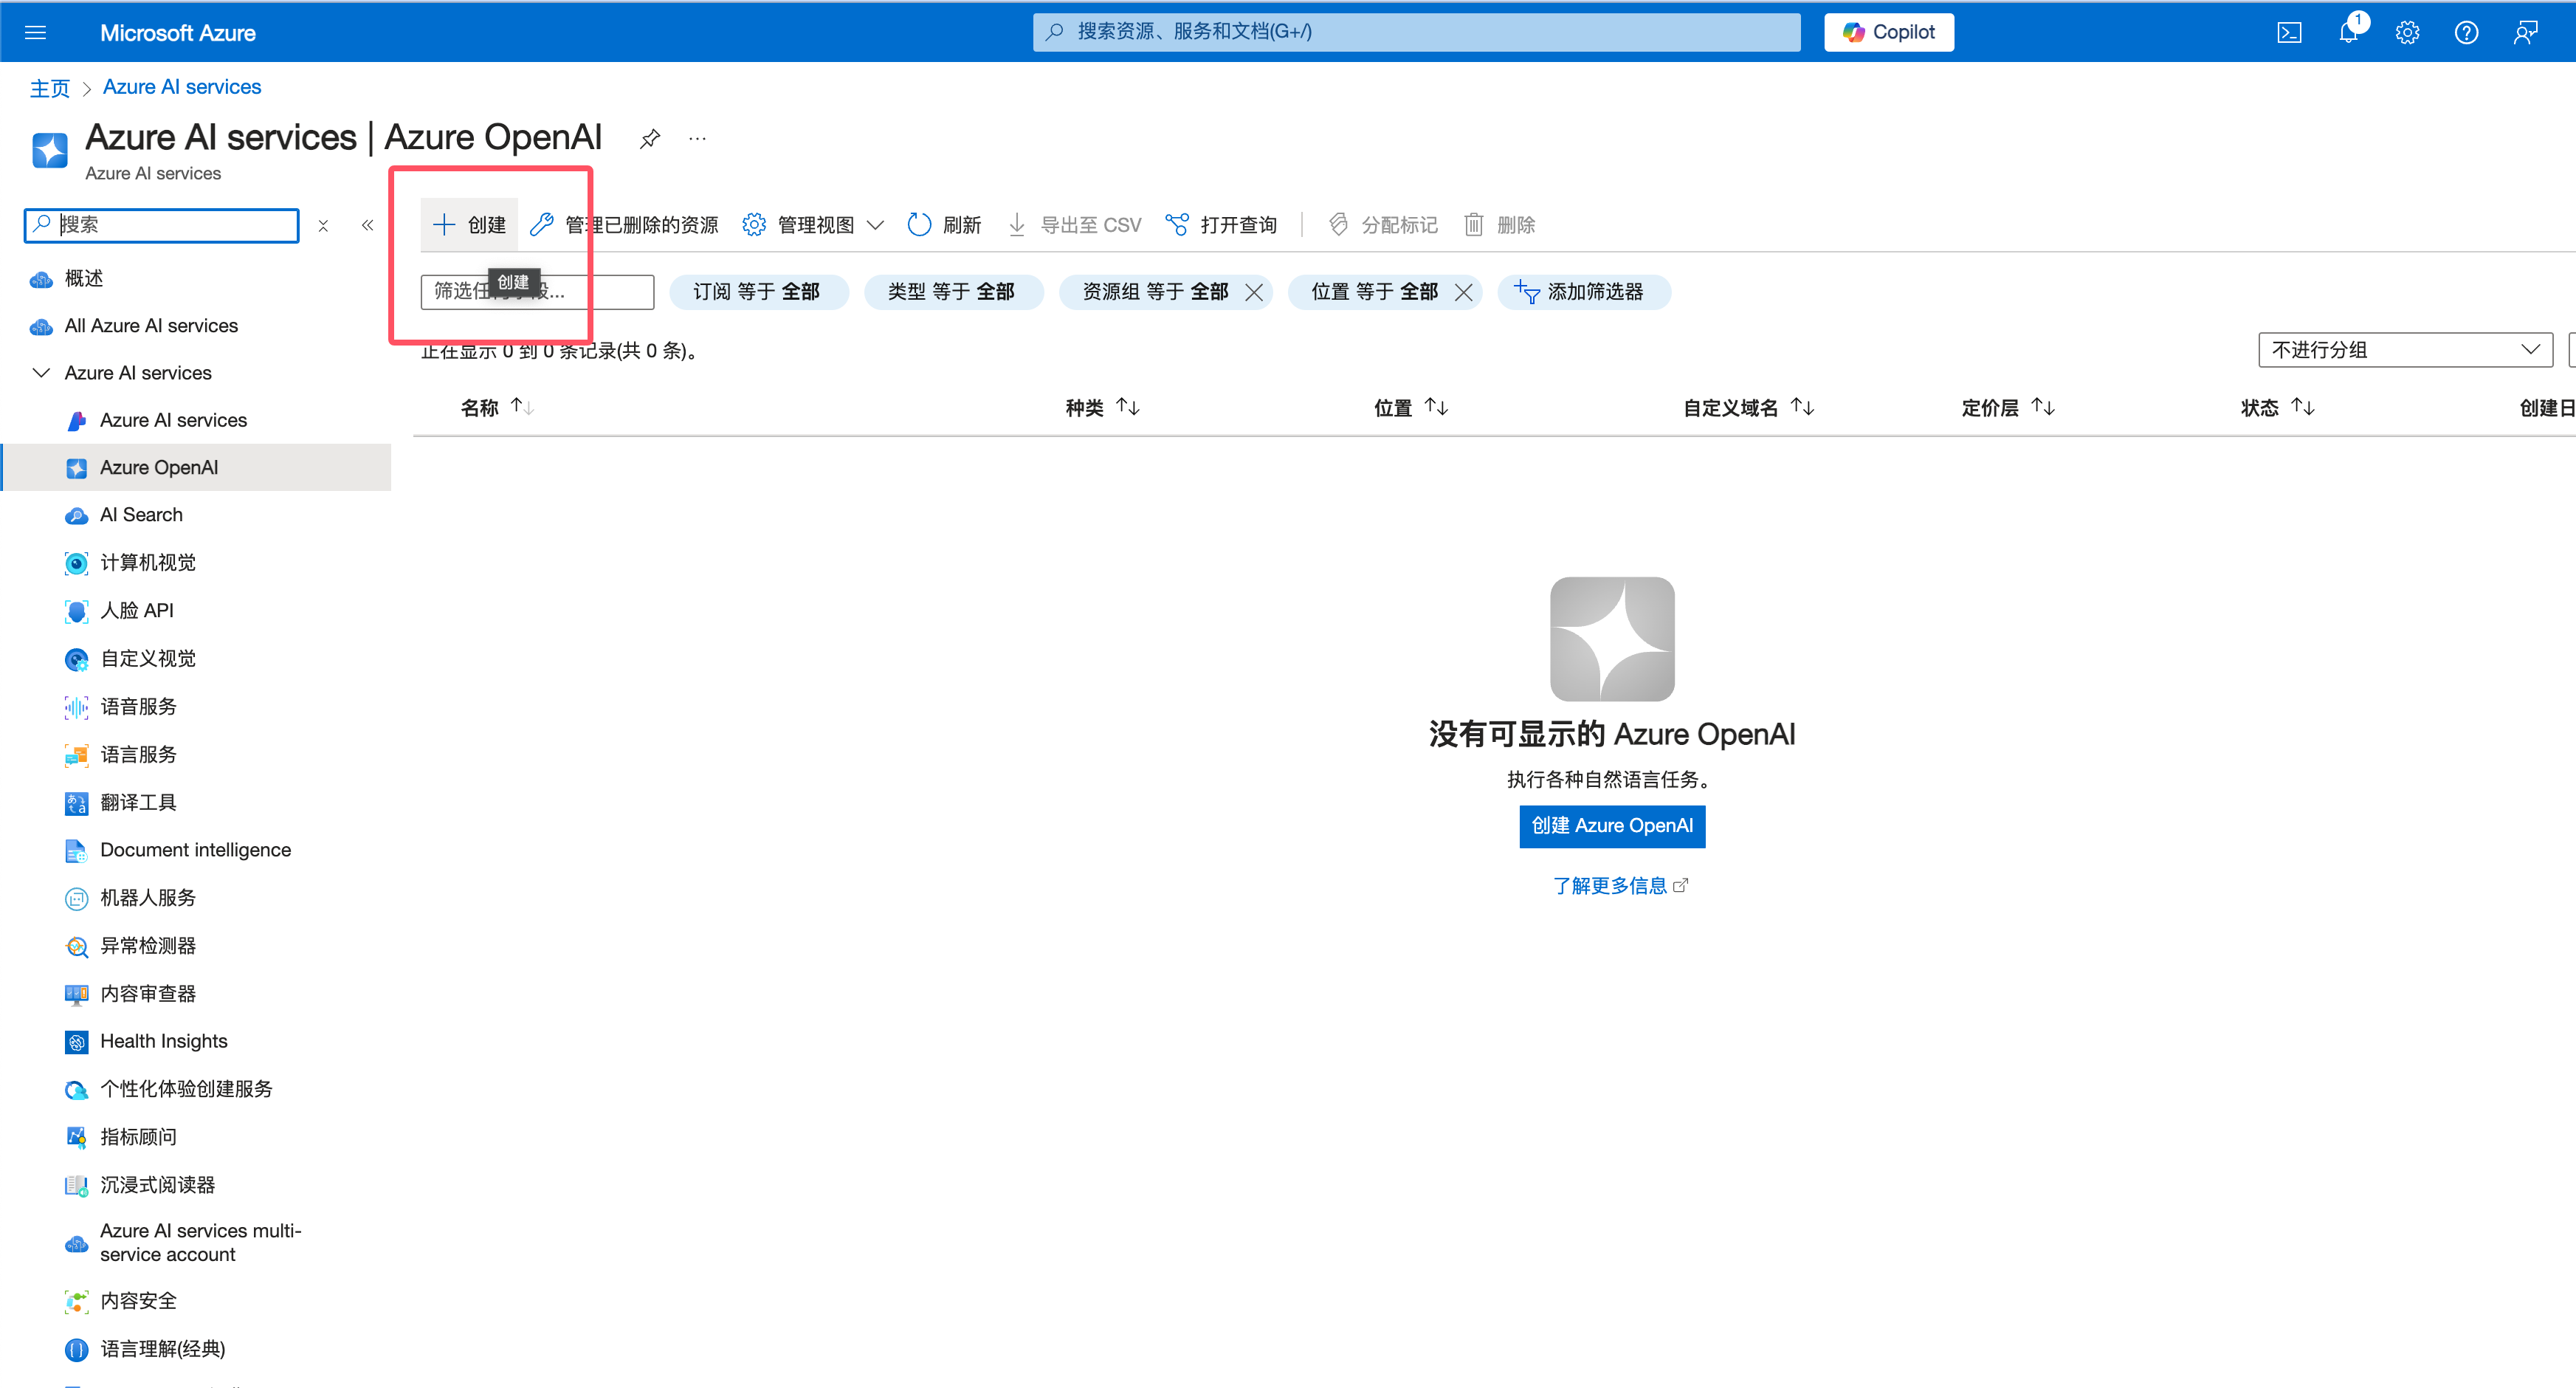
Task: Click 分配标记
Action: (x=1382, y=225)
